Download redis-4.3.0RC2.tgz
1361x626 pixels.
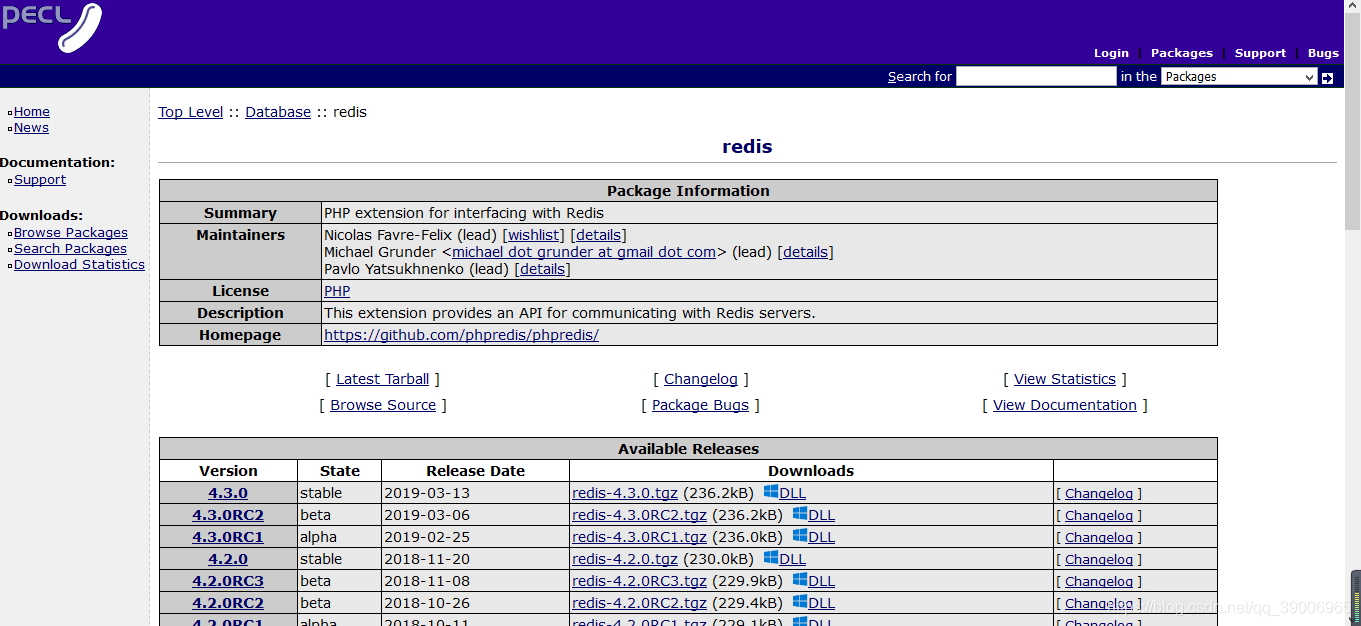click(639, 515)
